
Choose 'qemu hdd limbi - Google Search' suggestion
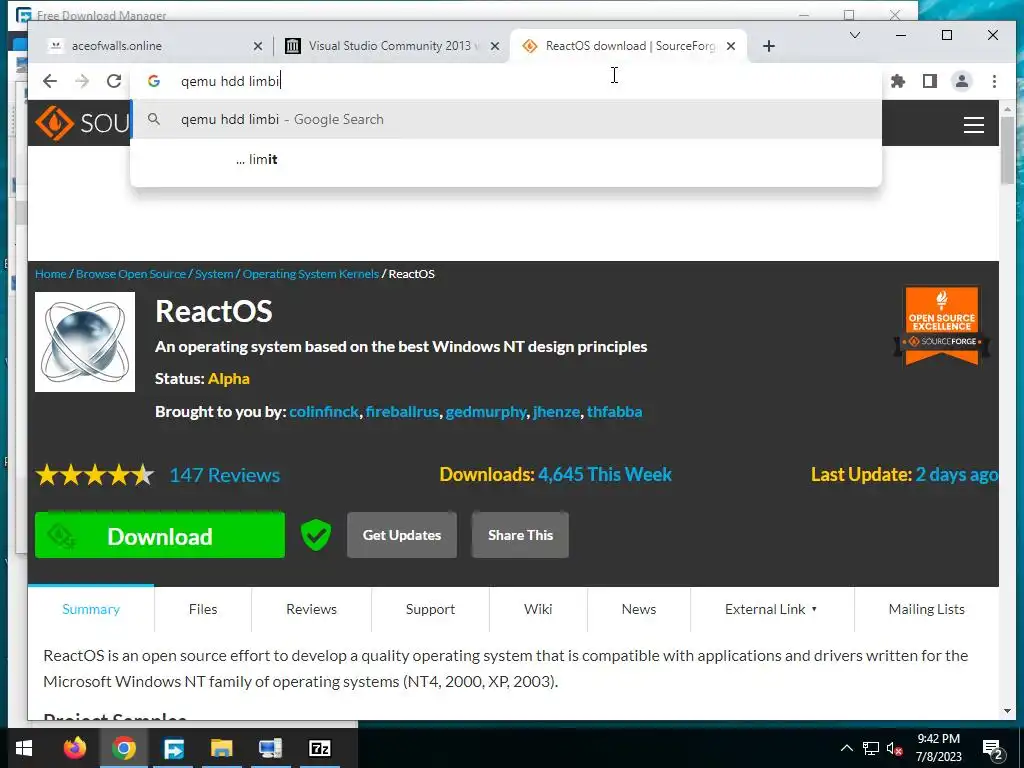[506, 120]
